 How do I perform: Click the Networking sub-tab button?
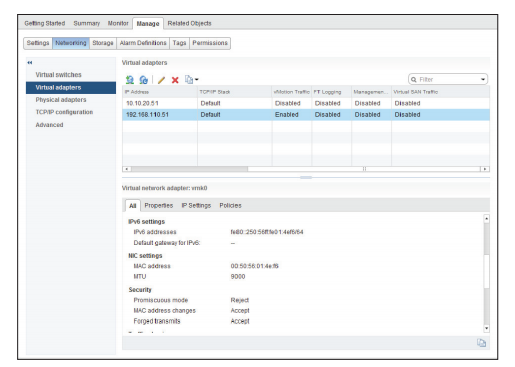(x=71, y=43)
